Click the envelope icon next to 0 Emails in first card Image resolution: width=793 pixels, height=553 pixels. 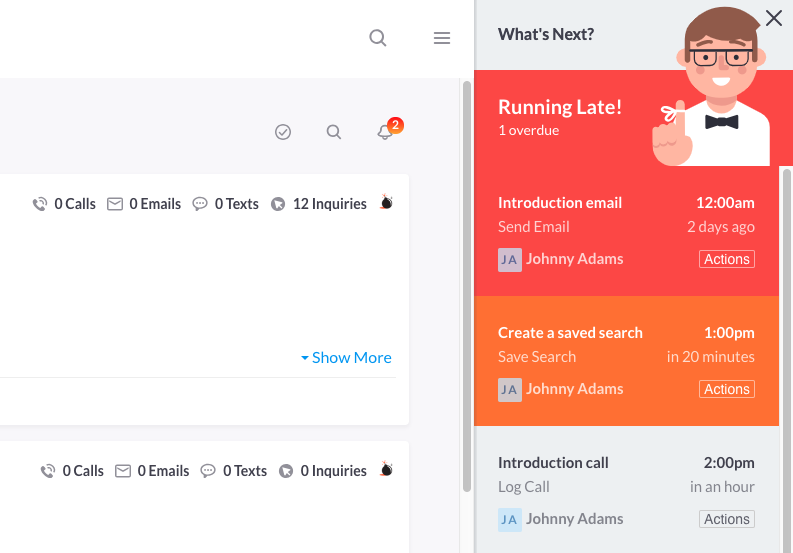[115, 204]
